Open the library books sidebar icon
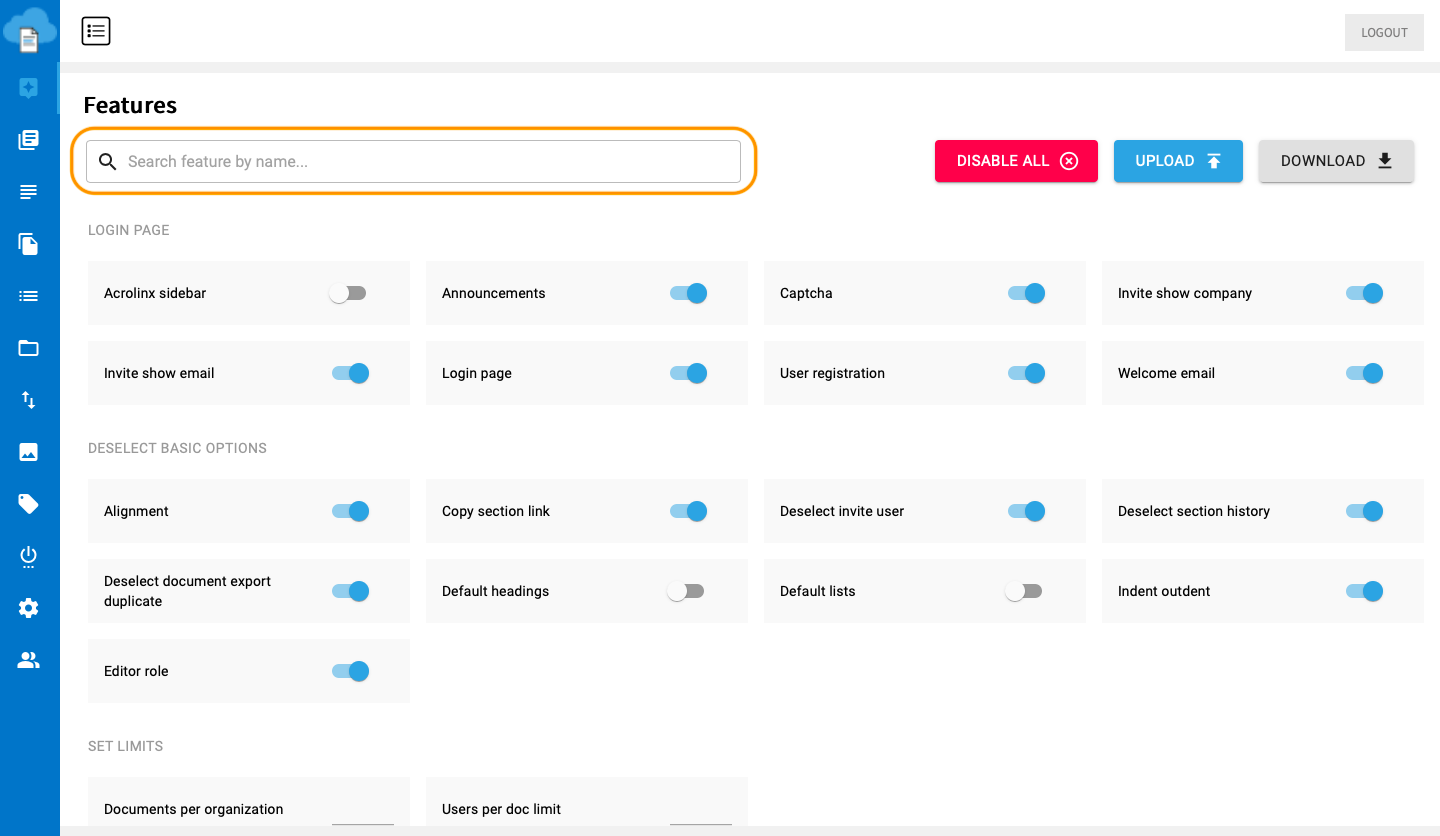Image resolution: width=1440 pixels, height=836 pixels. tap(29, 140)
